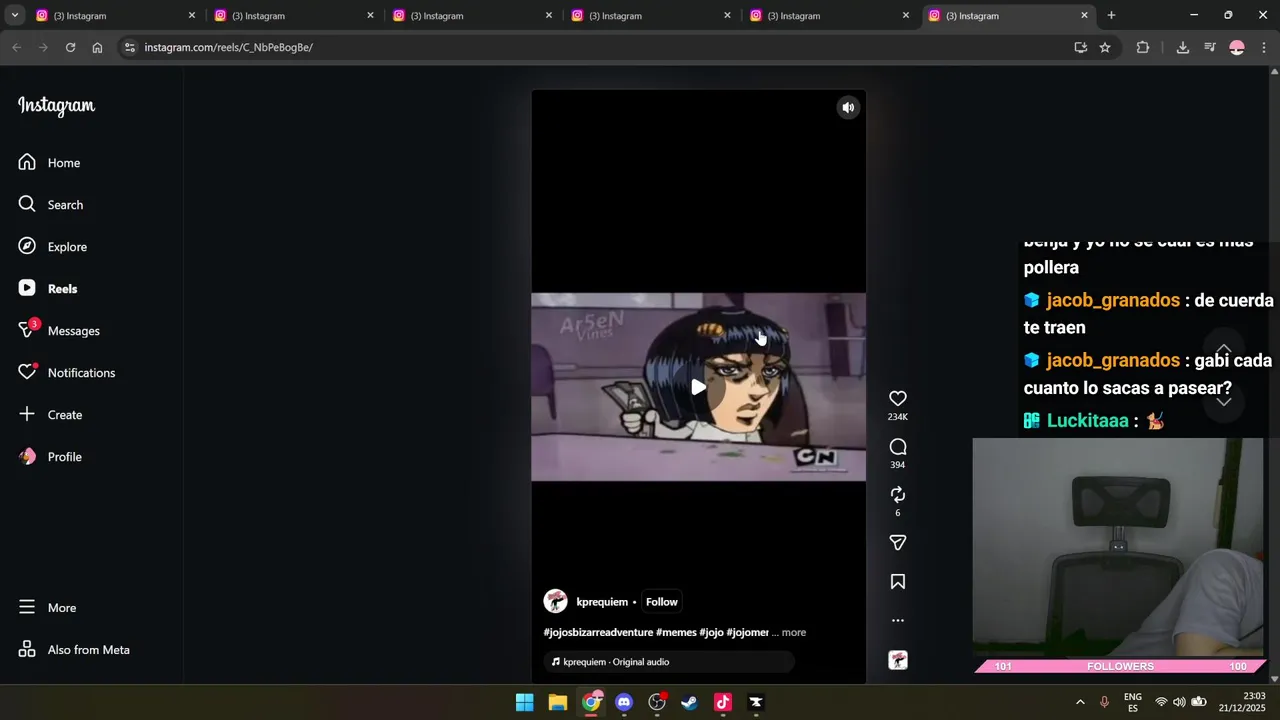Open the audio thumbnail beside reel
The image size is (1280, 720).
click(x=898, y=660)
